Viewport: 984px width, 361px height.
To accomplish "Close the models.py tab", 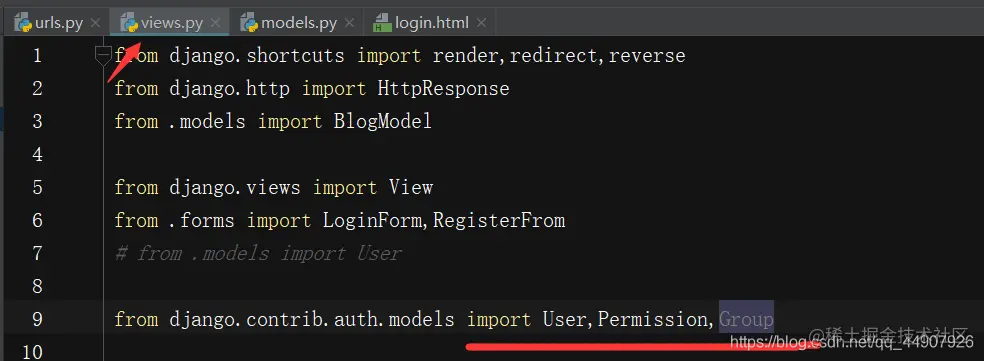I will click(x=350, y=23).
